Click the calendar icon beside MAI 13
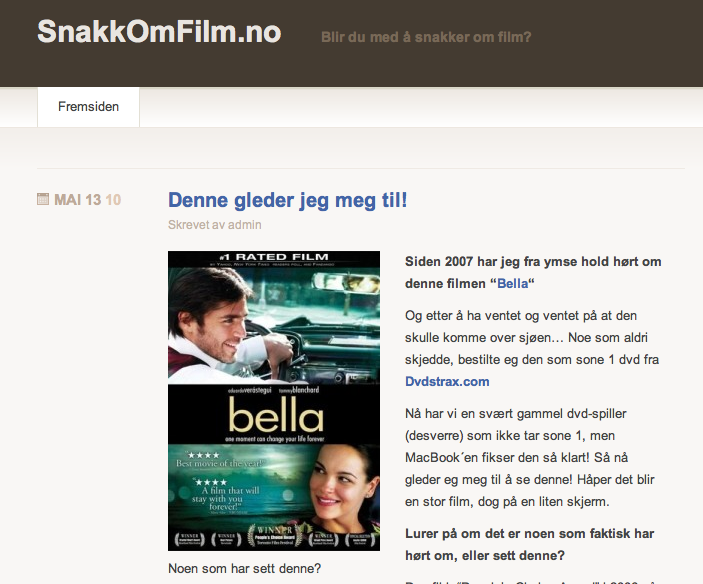 tap(43, 199)
